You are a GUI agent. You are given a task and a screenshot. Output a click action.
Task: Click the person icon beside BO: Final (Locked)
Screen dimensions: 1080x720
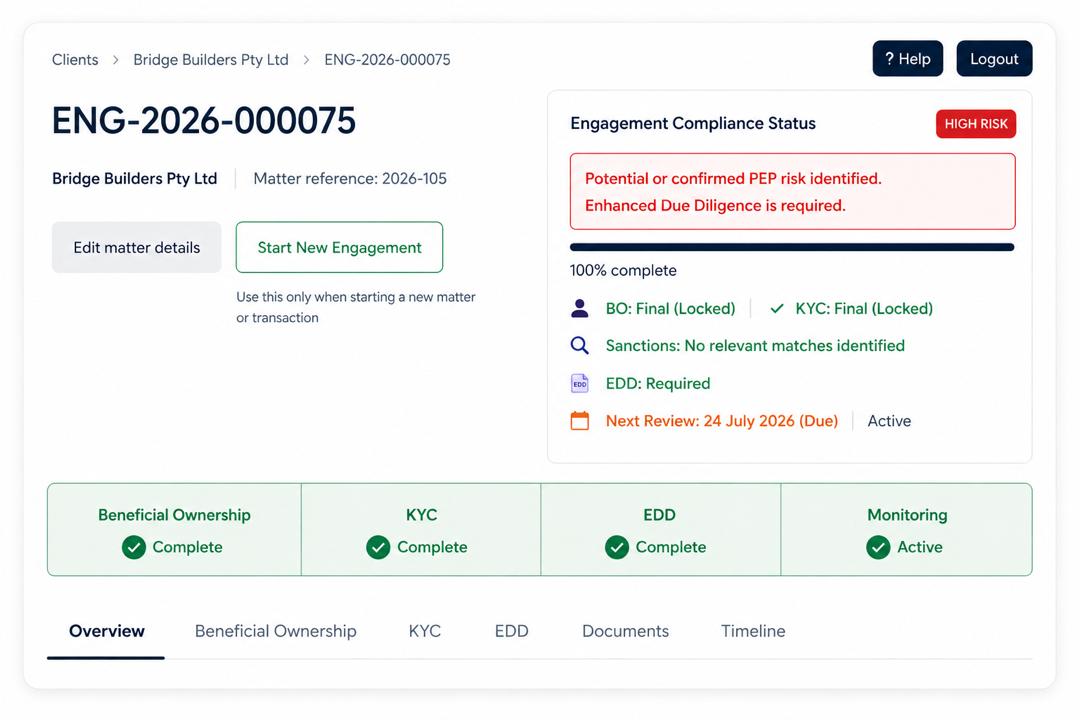580,308
